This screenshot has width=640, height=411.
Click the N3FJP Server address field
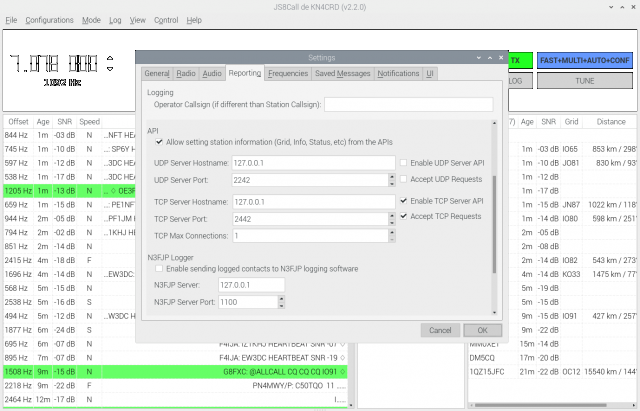pyautogui.click(x=251, y=285)
